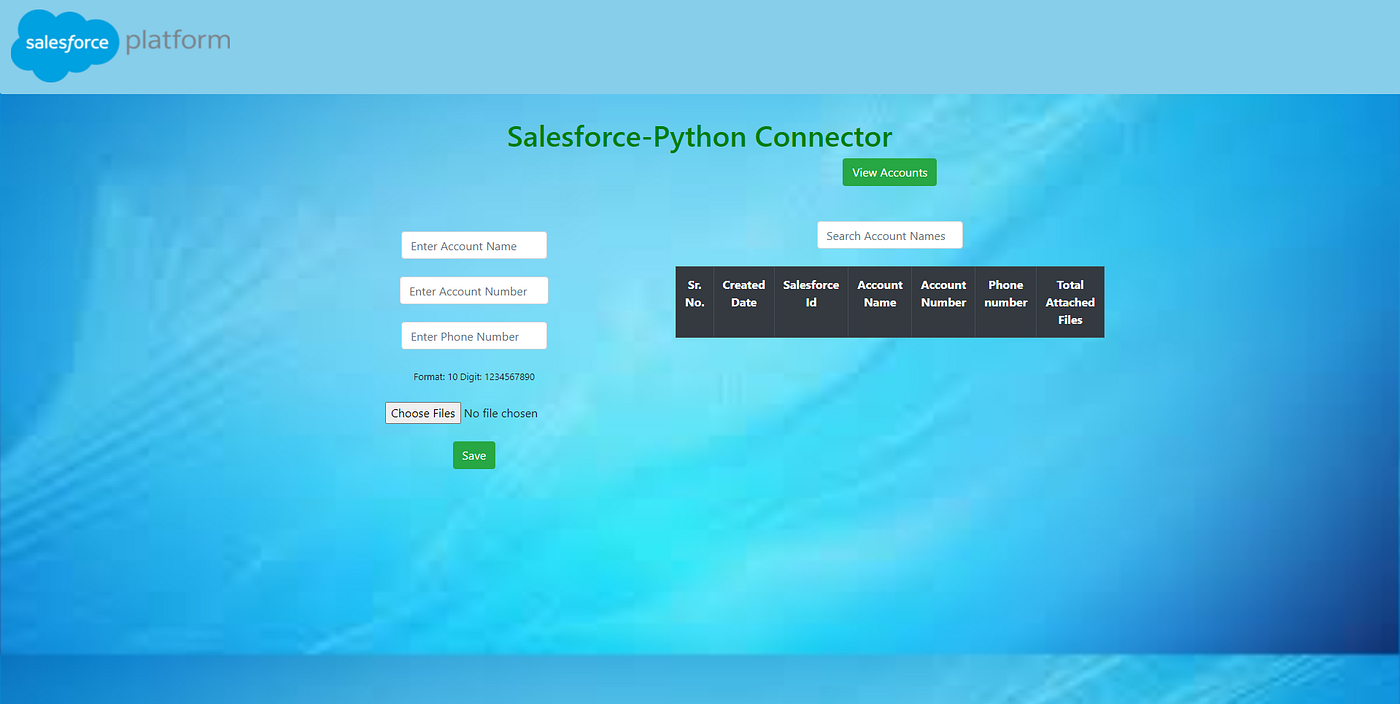The image size is (1400, 704).
Task: Click inside the Enter Phone Number field
Action: coord(473,335)
